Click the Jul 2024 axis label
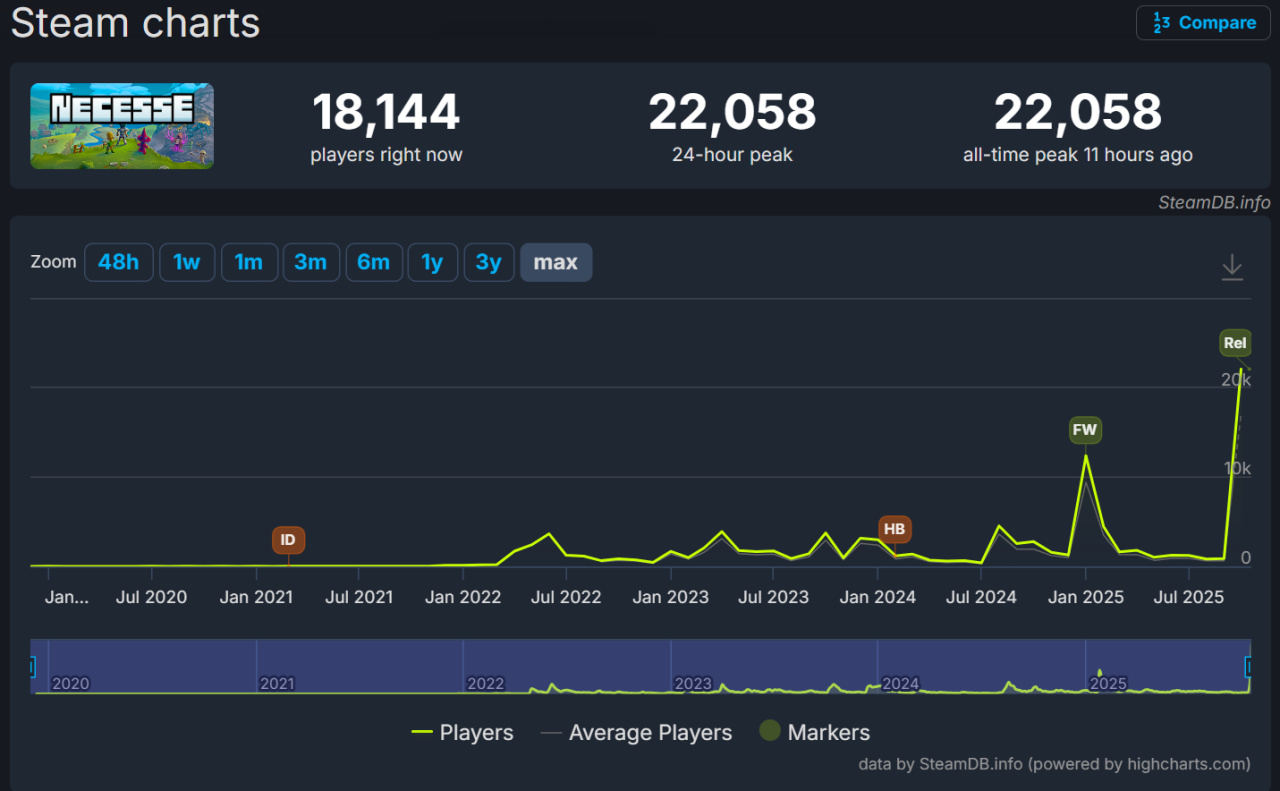Viewport: 1280px width, 791px height. 981,597
